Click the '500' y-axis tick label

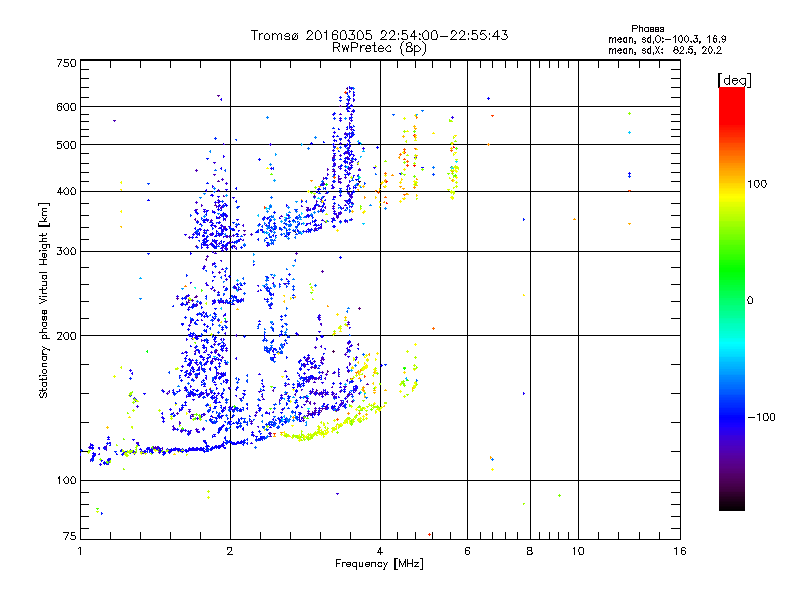[66, 145]
